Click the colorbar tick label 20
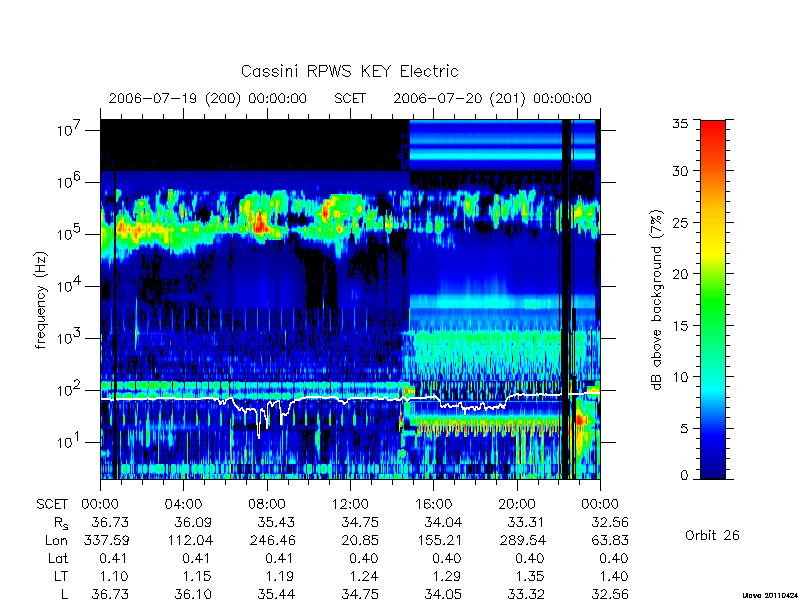The image size is (800, 600). pos(680,274)
